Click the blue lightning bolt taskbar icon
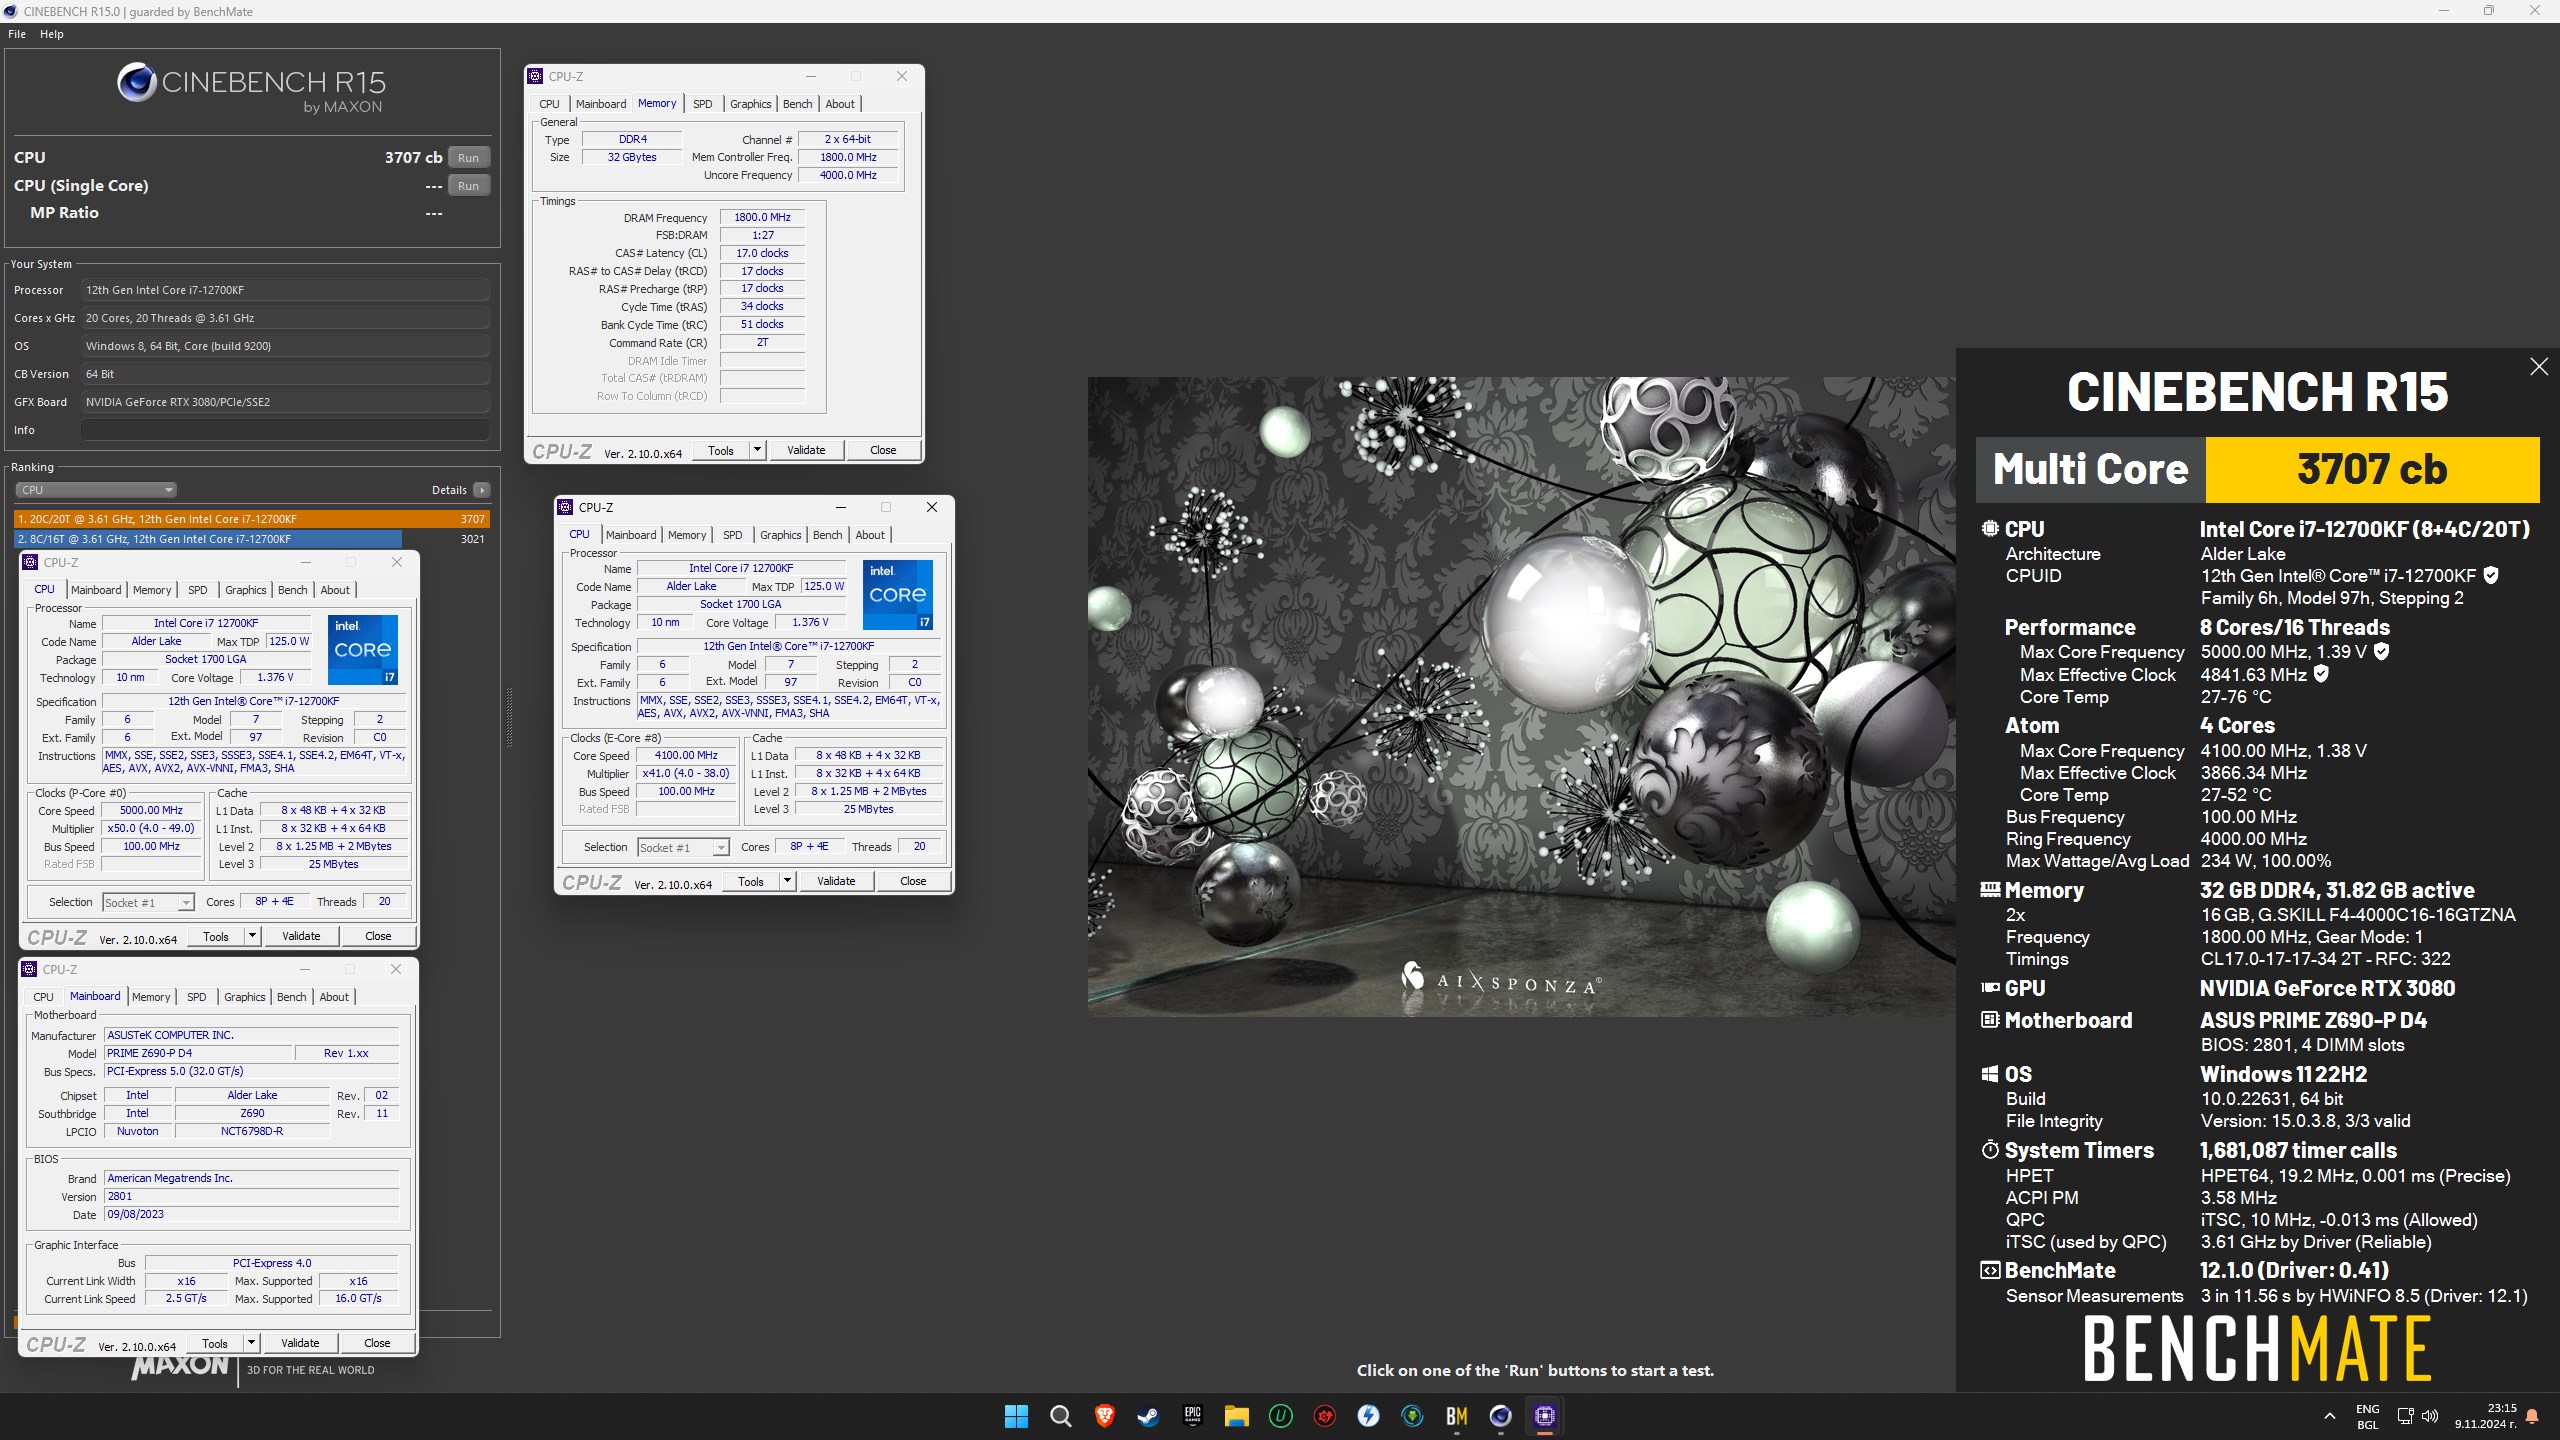Viewport: 2560px width, 1440px height. tap(1368, 1416)
